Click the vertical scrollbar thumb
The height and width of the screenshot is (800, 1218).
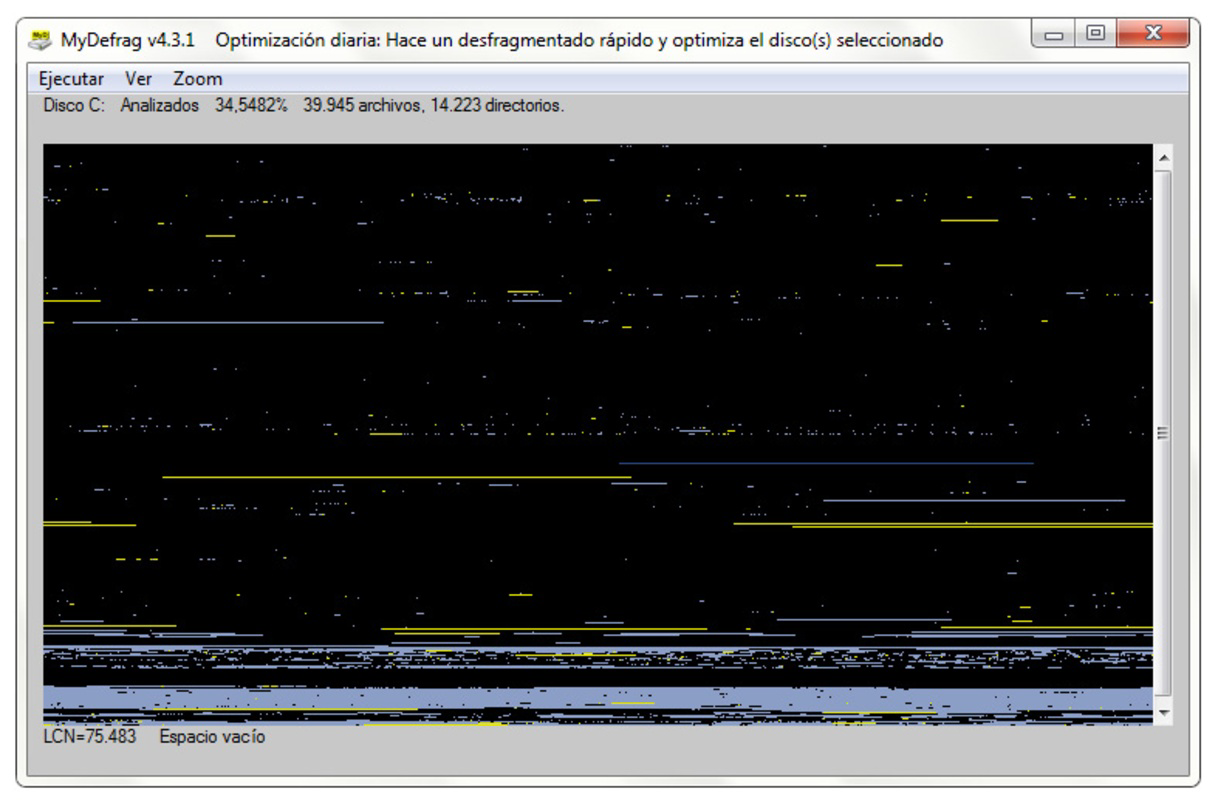pos(1162,434)
